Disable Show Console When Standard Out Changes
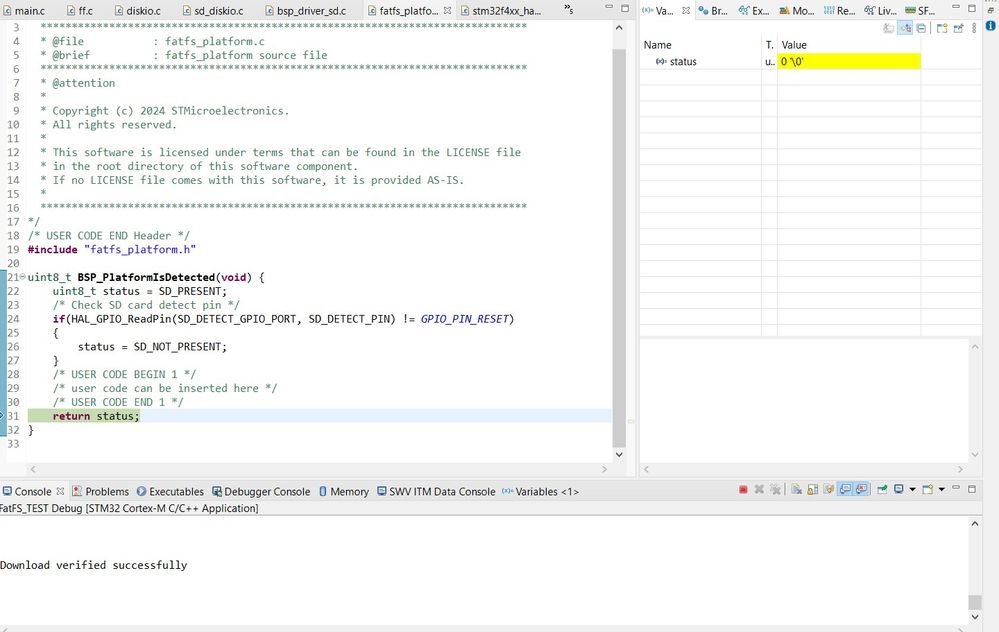 [845, 489]
